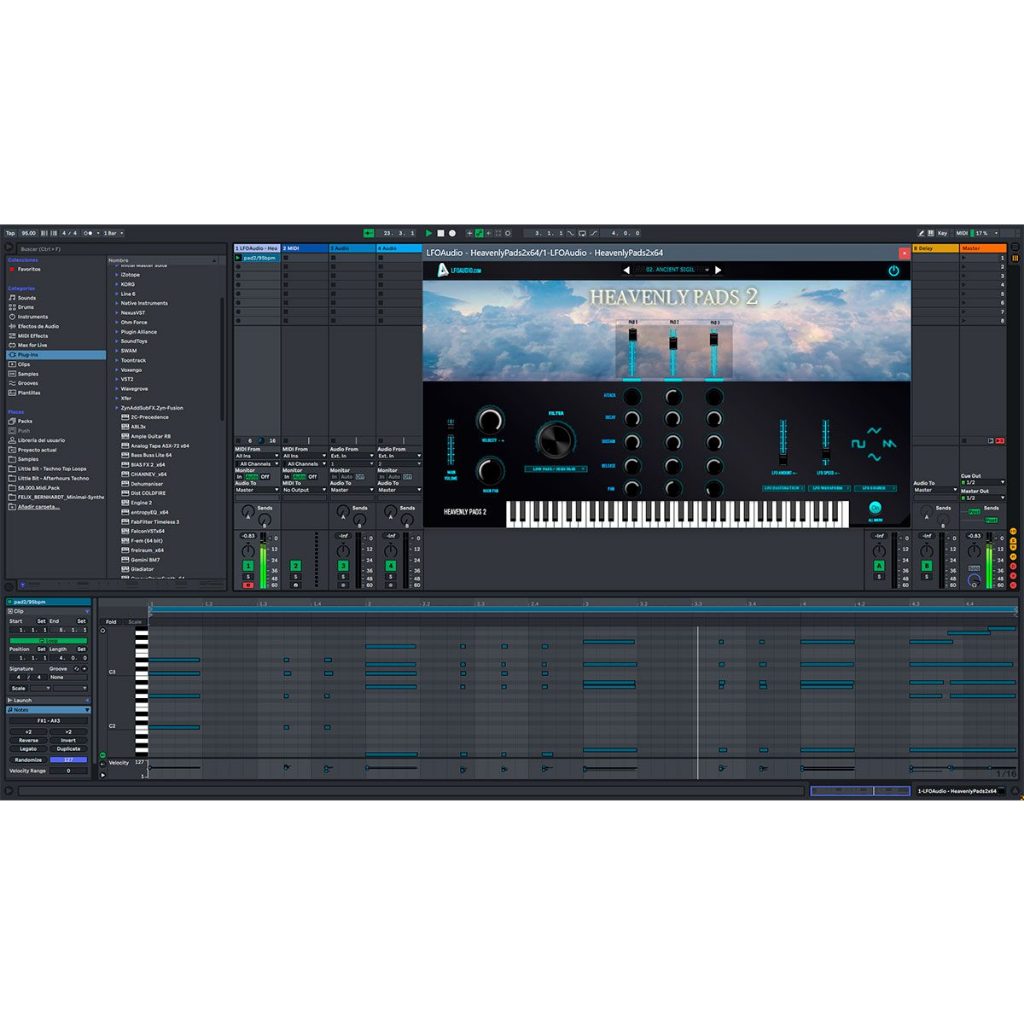Image resolution: width=1024 pixels, height=1024 pixels.
Task: Toggle track 2 activator button
Action: tap(295, 566)
